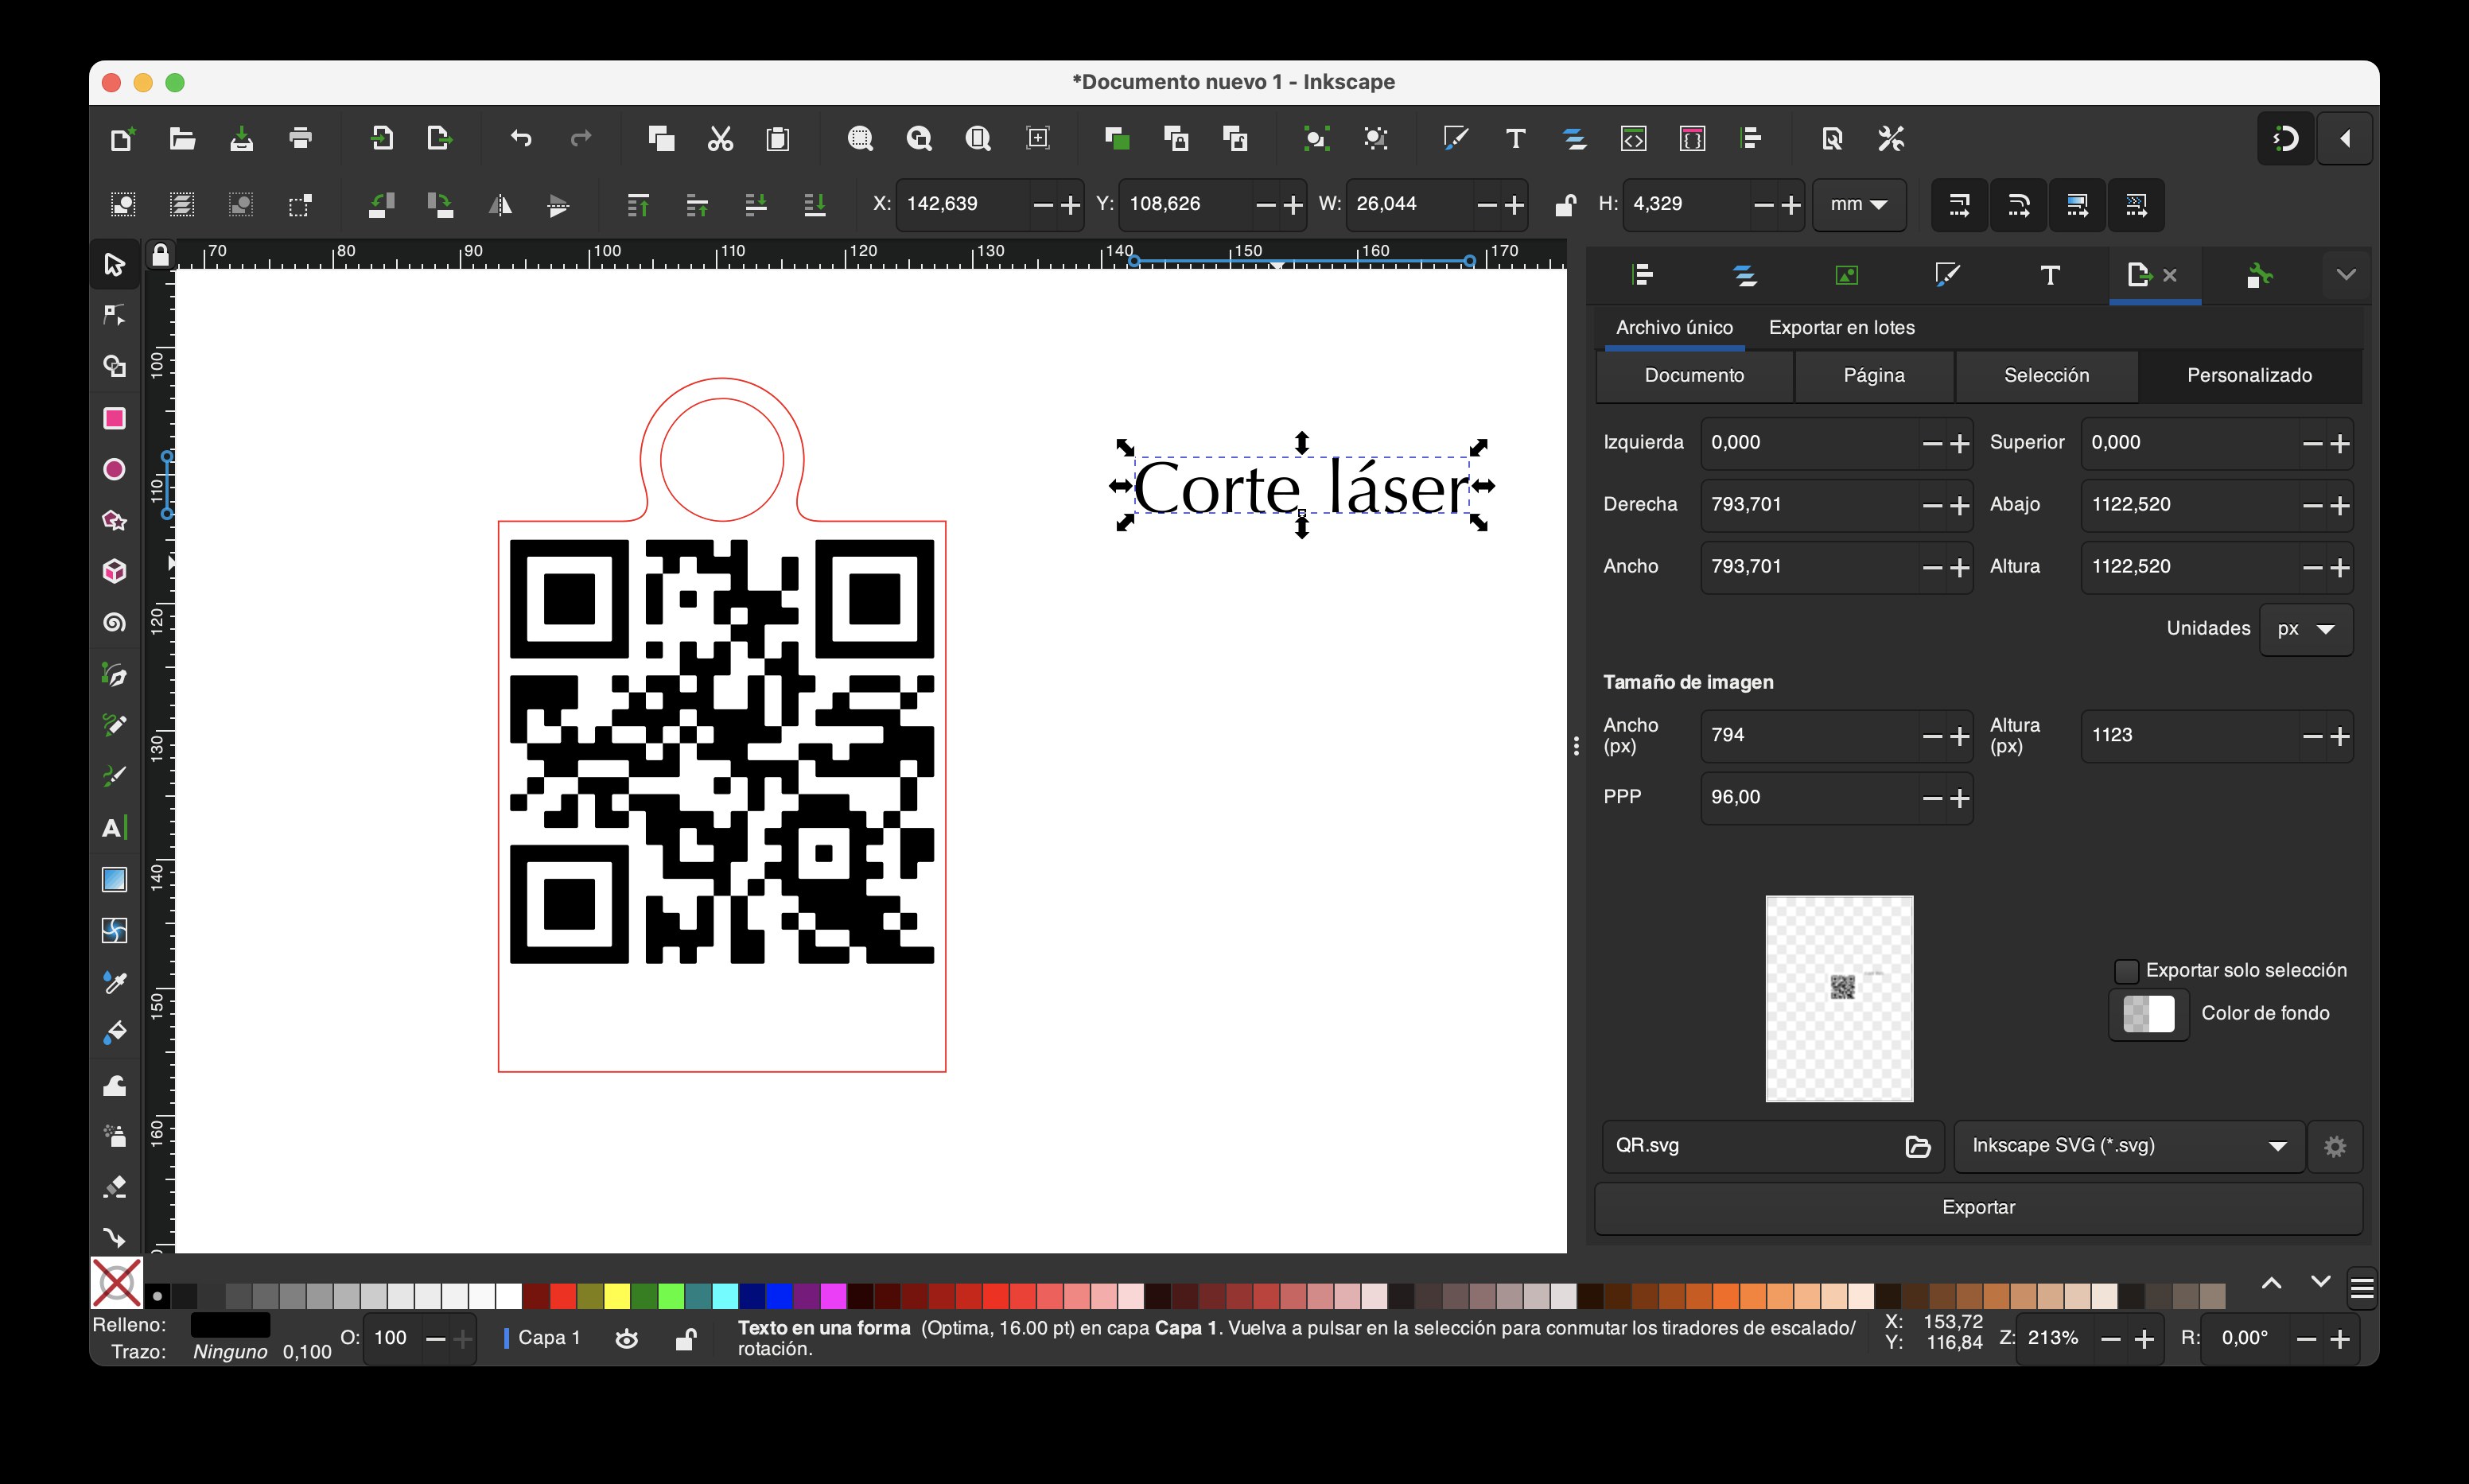Select the Paint Bucket tool
Screen dimensions: 2469x1484
[x=114, y=1033]
